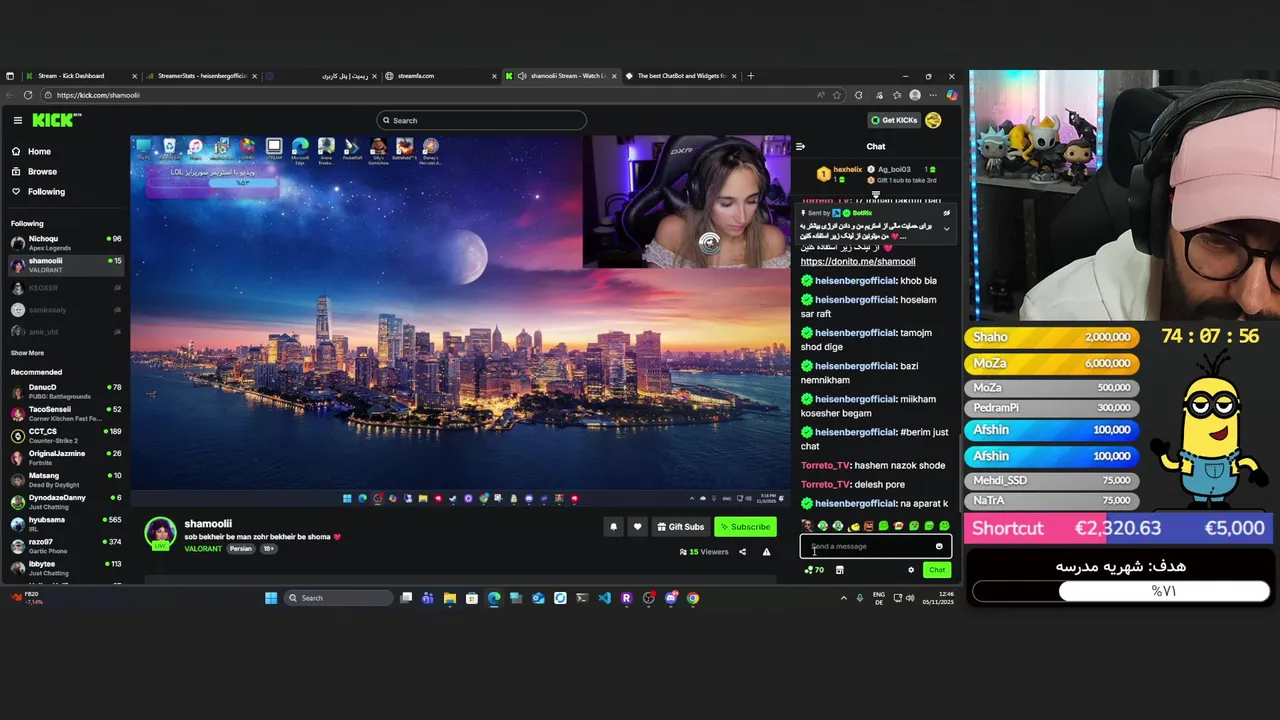
Task: Open the chat settings gear
Action: click(910, 570)
